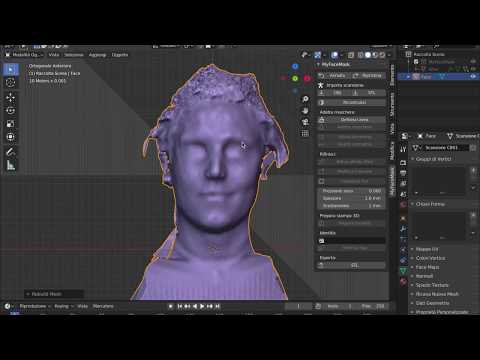Toggle visibility of MyFaceMask collection
Screen dimensions: 480x360
click(x=473, y=62)
